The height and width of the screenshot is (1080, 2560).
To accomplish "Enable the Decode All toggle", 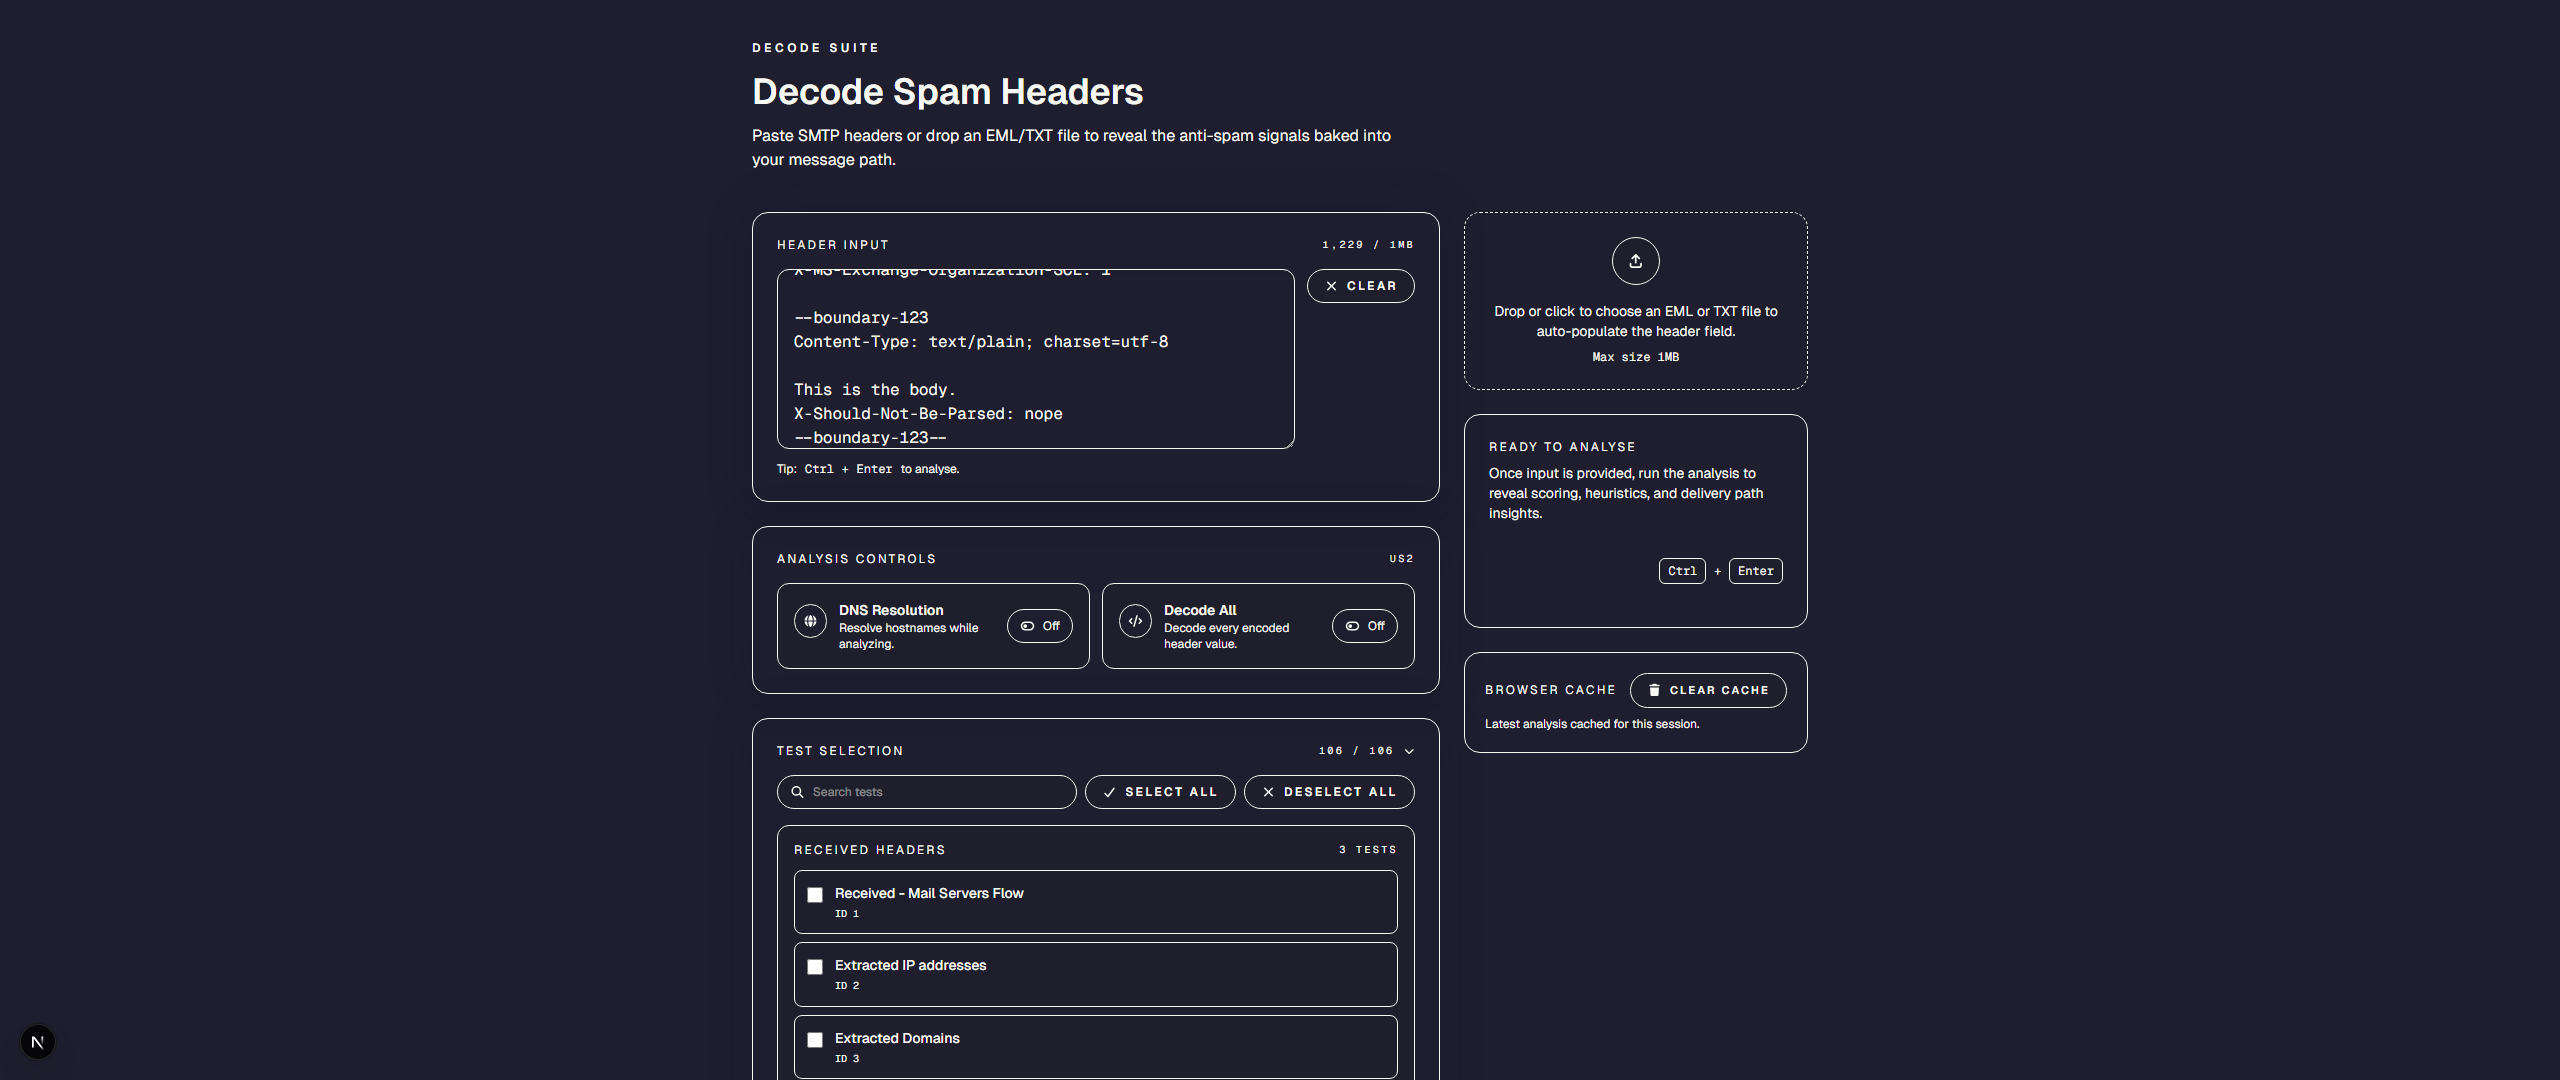I will (x=1364, y=626).
